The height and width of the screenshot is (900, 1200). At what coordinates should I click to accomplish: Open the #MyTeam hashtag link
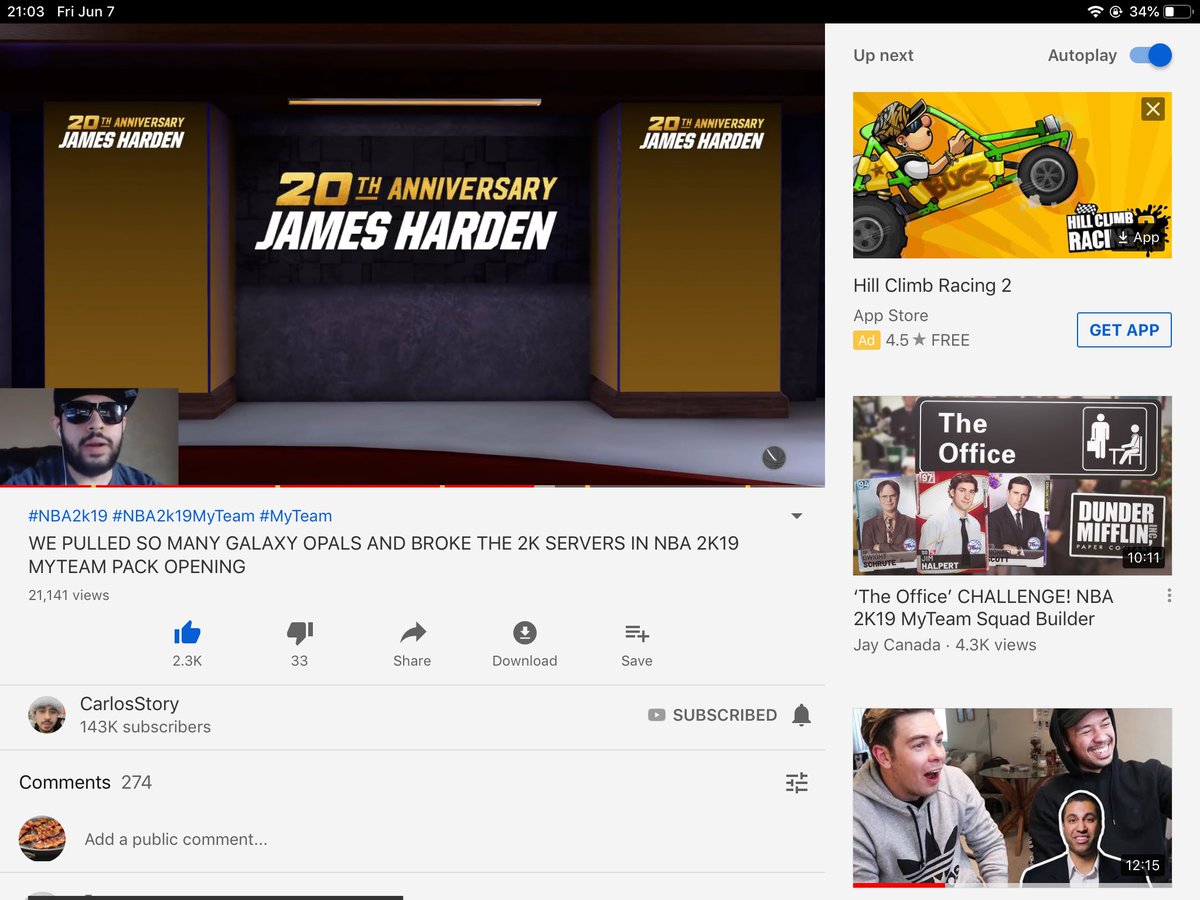[296, 516]
